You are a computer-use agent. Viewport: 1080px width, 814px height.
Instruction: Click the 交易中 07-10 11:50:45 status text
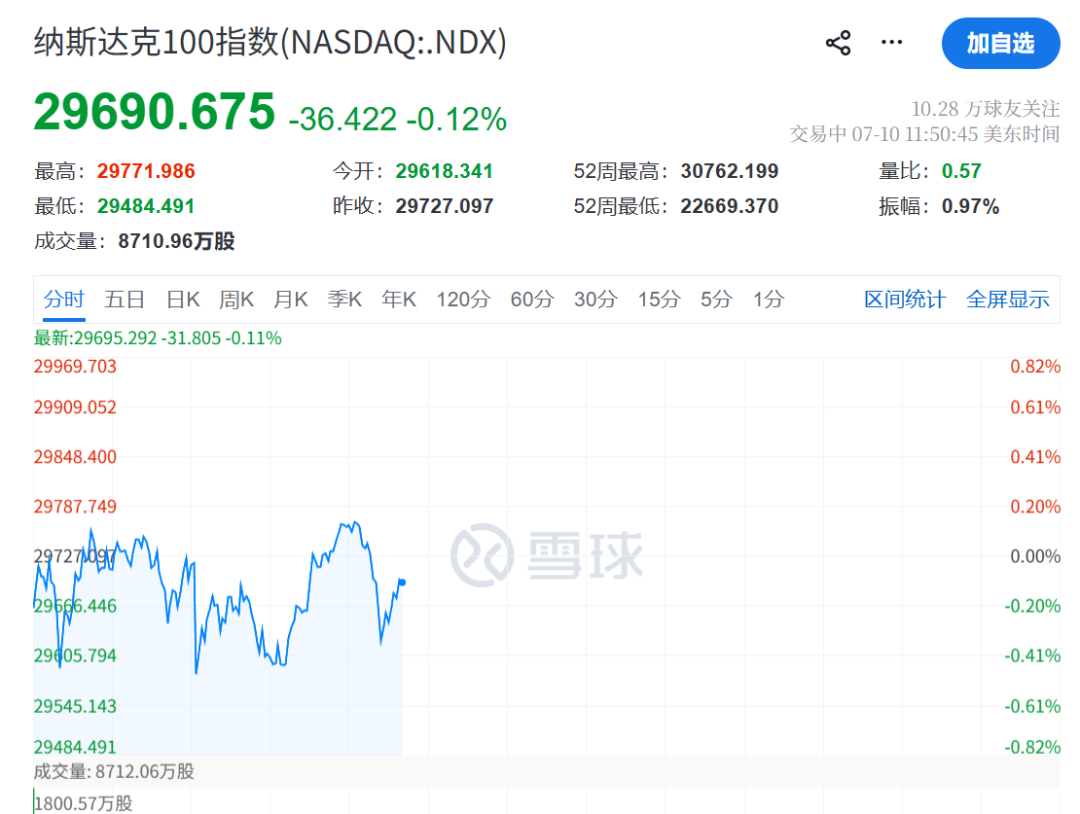click(924, 134)
